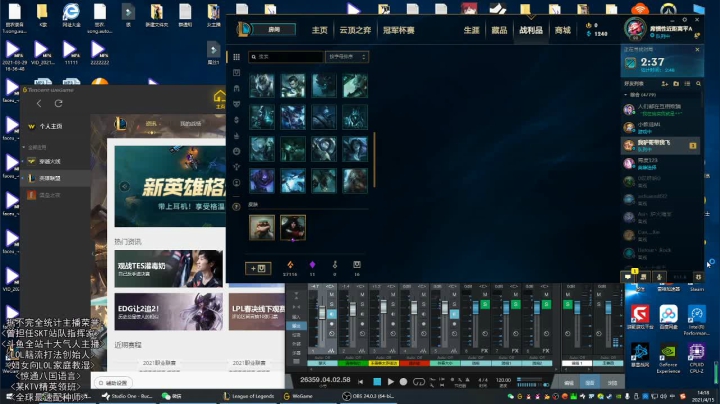Click play in Studio One transport
This screenshot has width=720, height=404.
tap(391, 382)
